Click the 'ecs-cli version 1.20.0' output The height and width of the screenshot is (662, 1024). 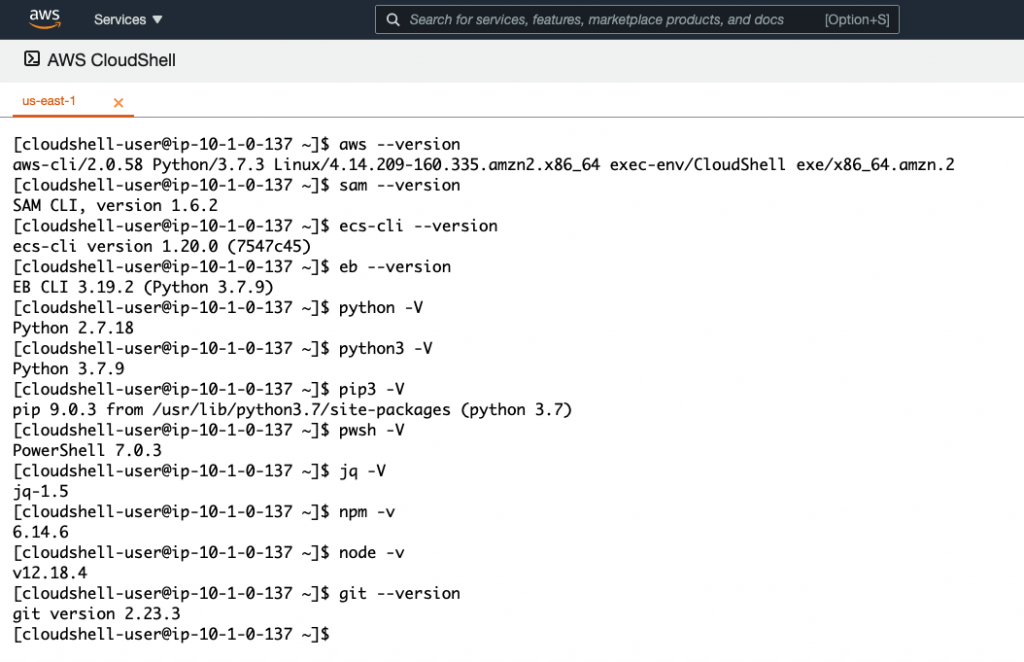(x=162, y=246)
